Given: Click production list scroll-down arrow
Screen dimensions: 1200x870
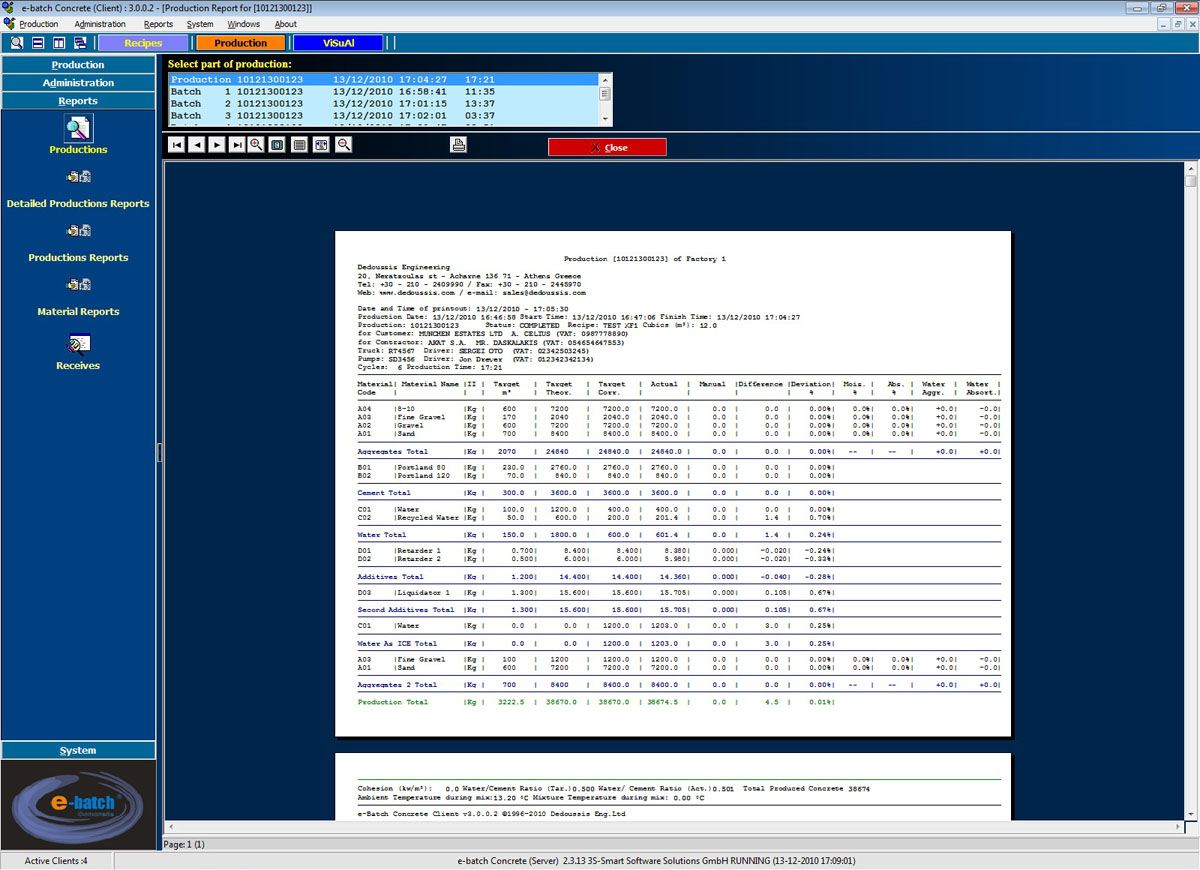Looking at the screenshot, I should click(605, 120).
